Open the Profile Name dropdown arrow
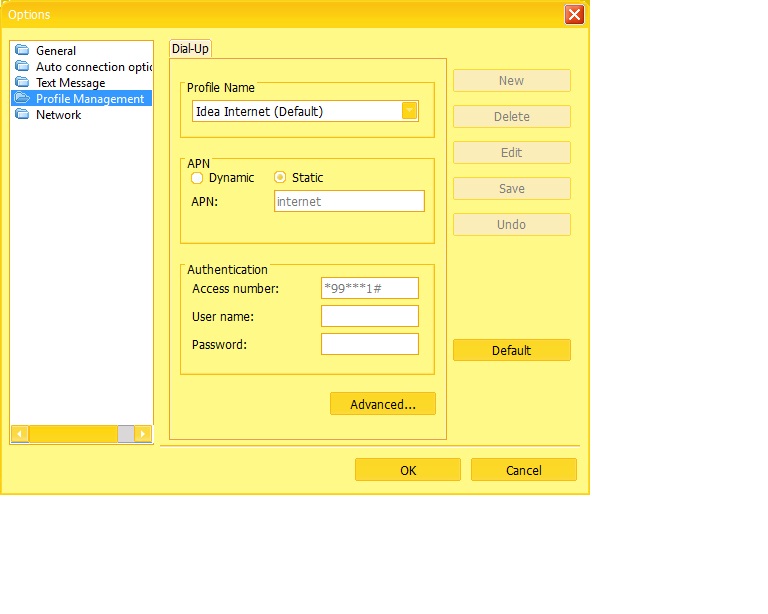Viewport: 768px width, 614px height. [x=409, y=111]
